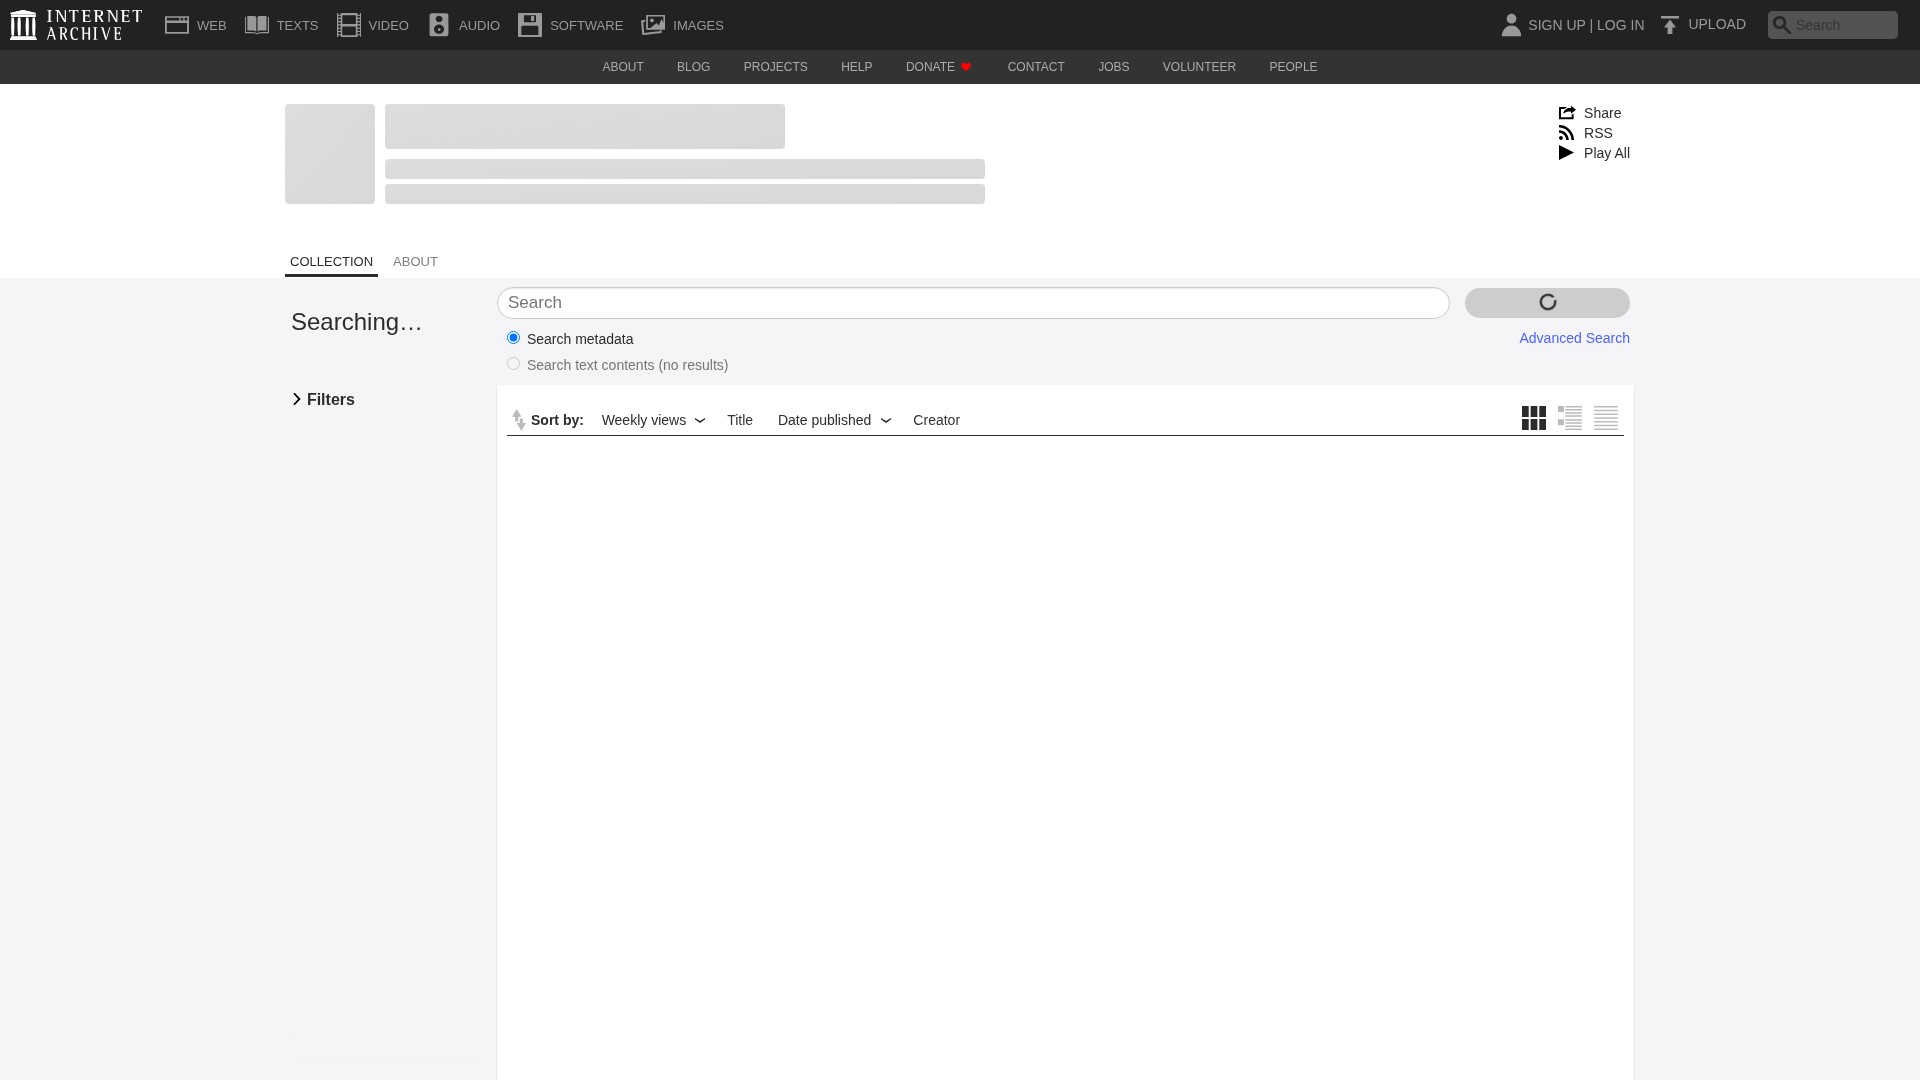
Task: Open the Internet Archive home logo
Action: tap(76, 25)
